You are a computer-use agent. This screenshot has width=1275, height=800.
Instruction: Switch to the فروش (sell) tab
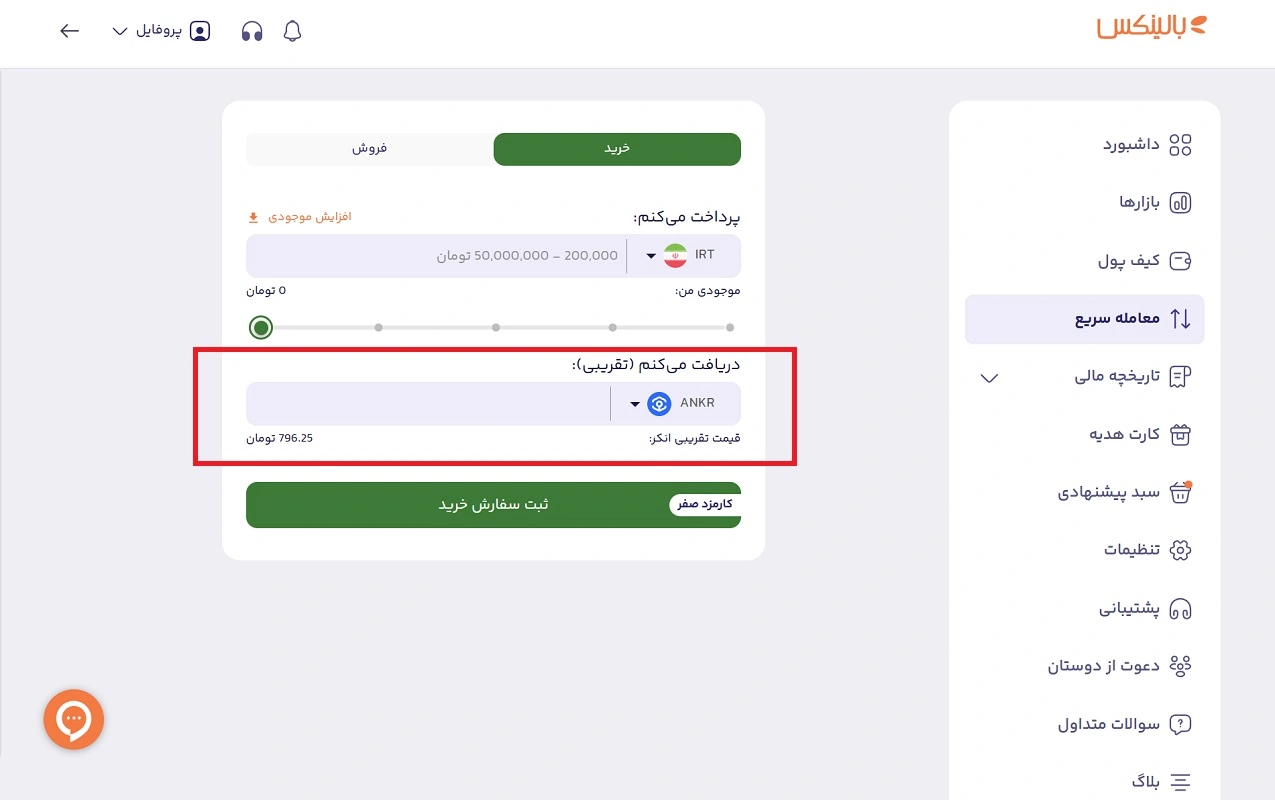(370, 148)
